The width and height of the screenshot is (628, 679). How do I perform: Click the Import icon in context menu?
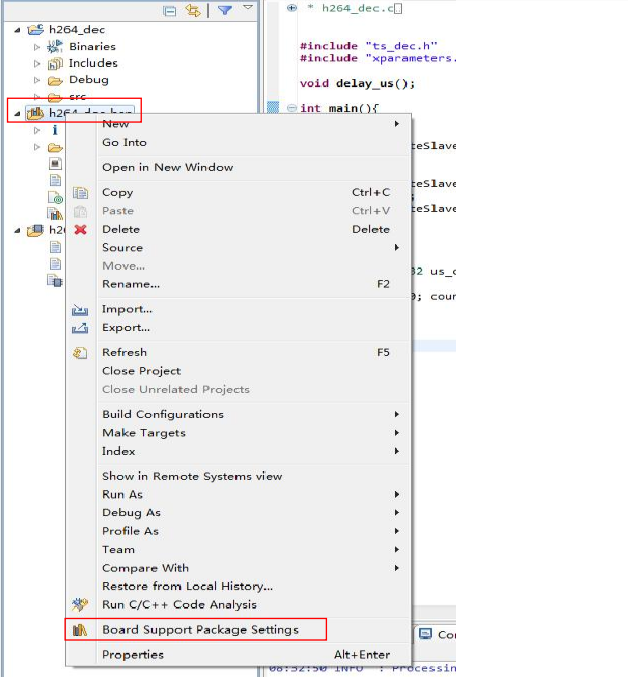[81, 310]
